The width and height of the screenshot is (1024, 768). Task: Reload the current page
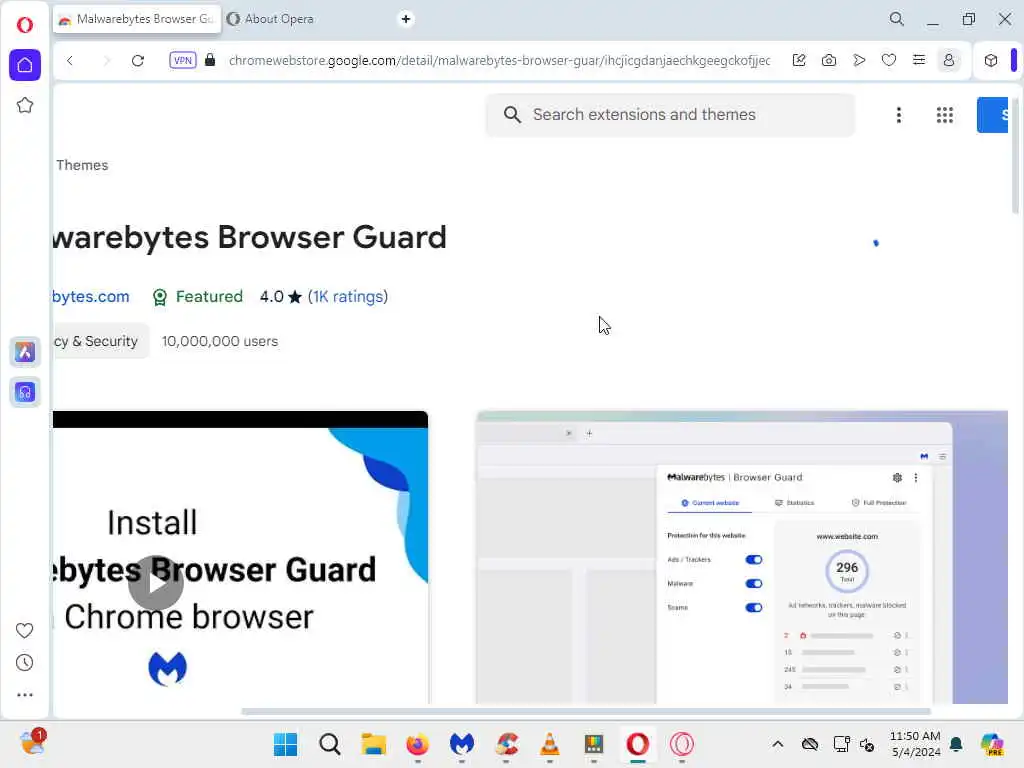137,61
